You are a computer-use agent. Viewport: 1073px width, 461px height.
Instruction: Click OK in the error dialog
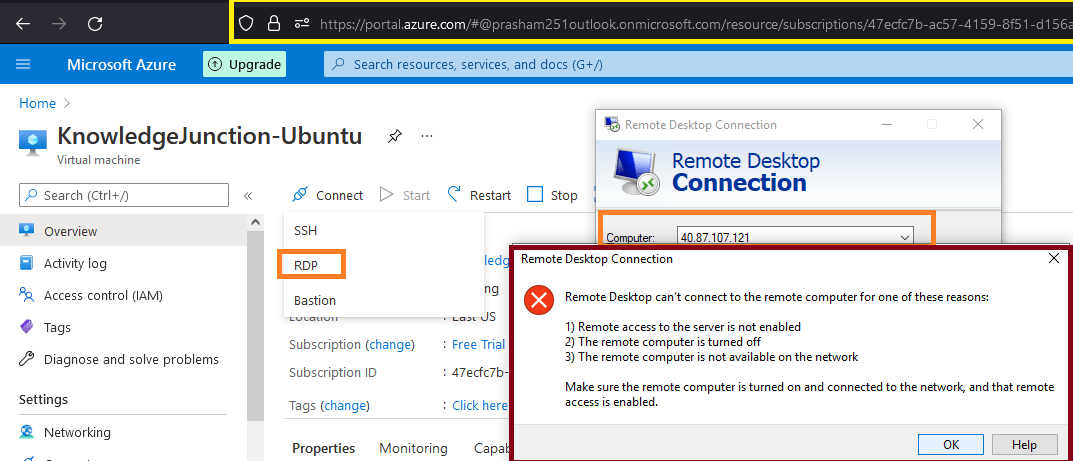[x=951, y=445]
